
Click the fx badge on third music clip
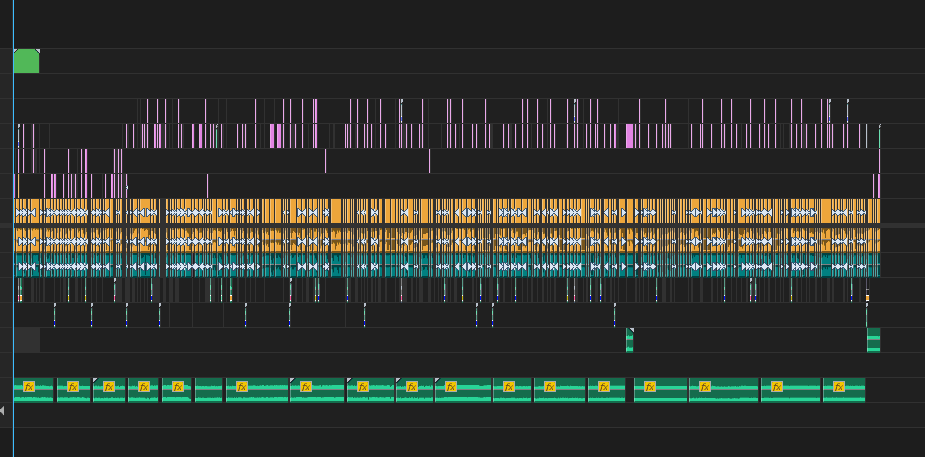[x=109, y=387]
